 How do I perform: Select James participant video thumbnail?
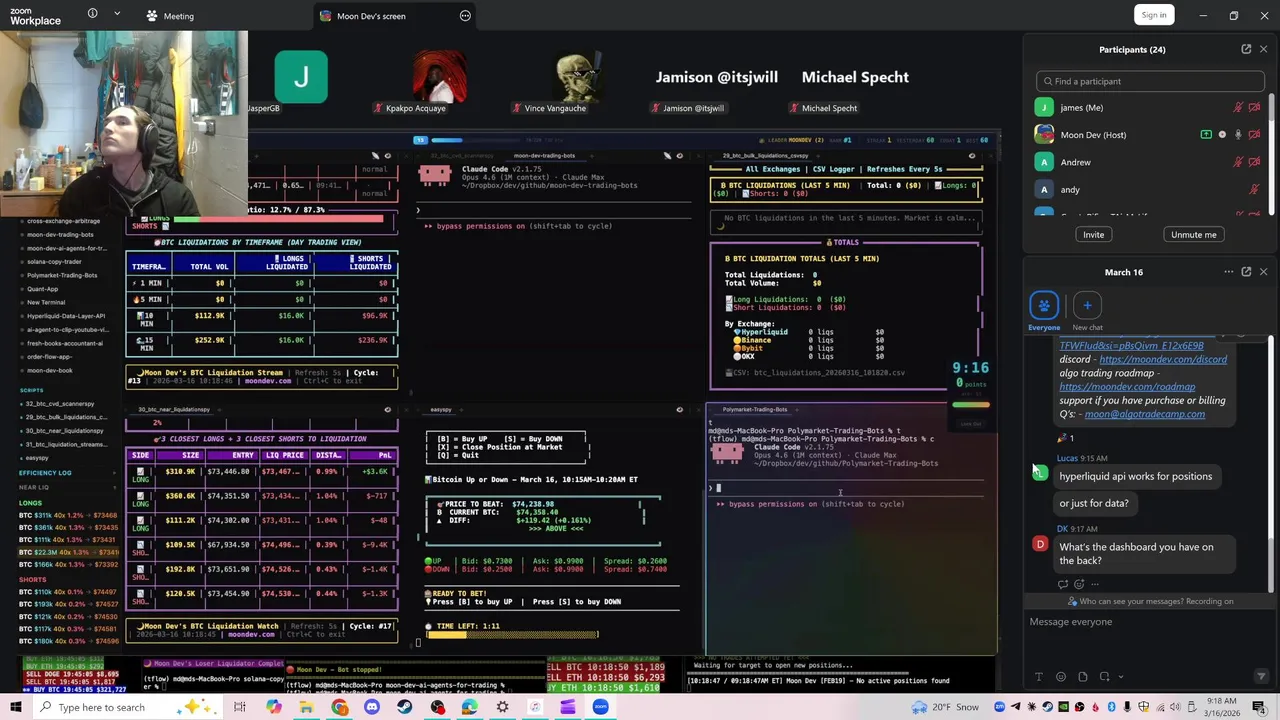[x=301, y=77]
